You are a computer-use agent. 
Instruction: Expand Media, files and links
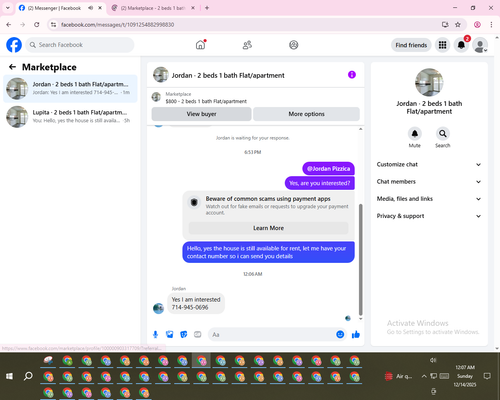click(x=429, y=199)
